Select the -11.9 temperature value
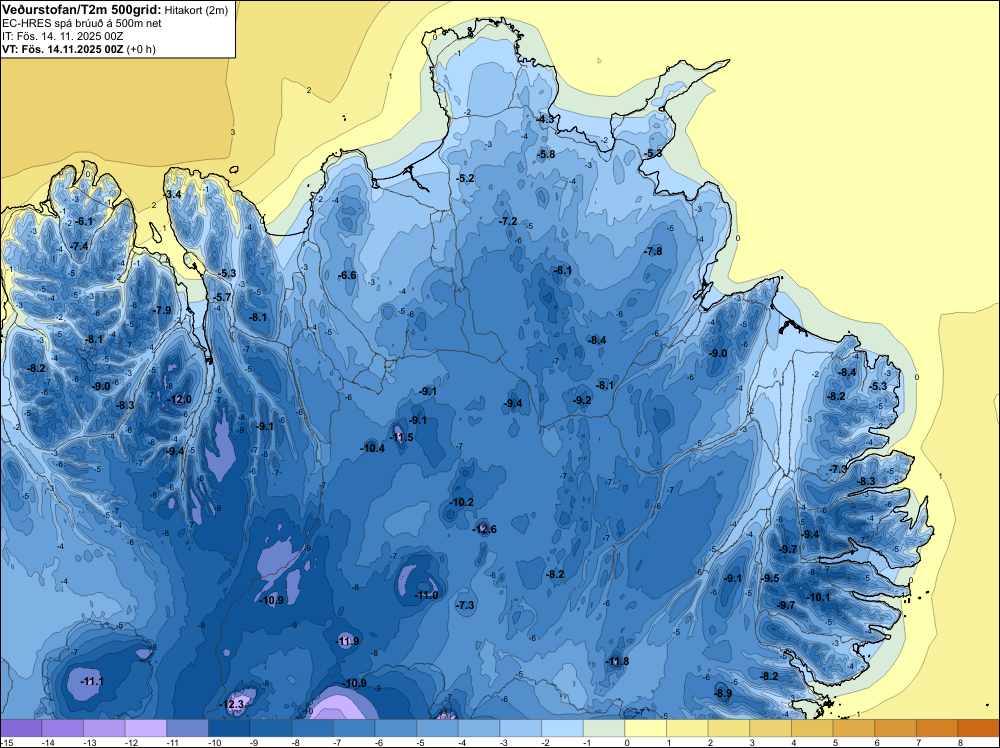Viewport: 1000px width, 748px height. pyautogui.click(x=348, y=642)
